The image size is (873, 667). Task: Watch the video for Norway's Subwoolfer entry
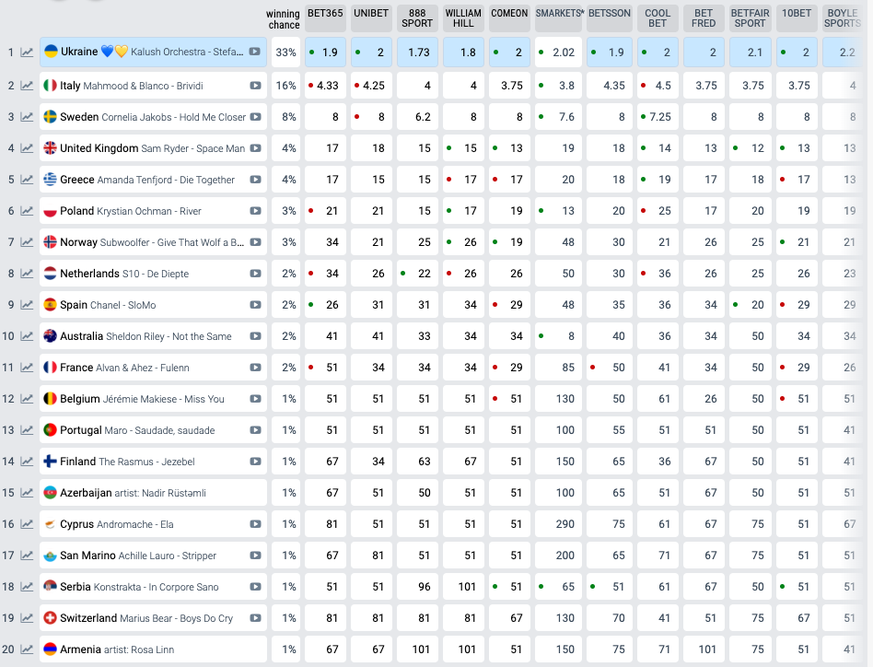tap(256, 243)
